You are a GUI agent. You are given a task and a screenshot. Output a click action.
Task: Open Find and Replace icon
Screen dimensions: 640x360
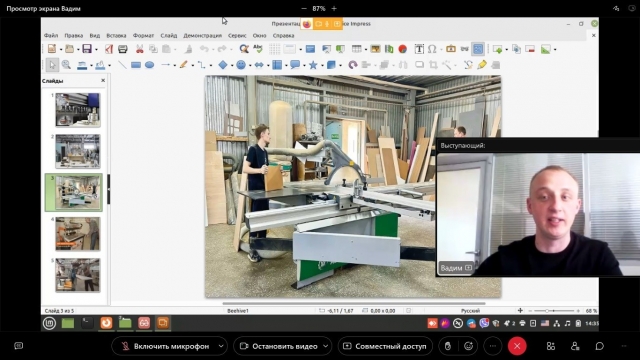pos(244,49)
